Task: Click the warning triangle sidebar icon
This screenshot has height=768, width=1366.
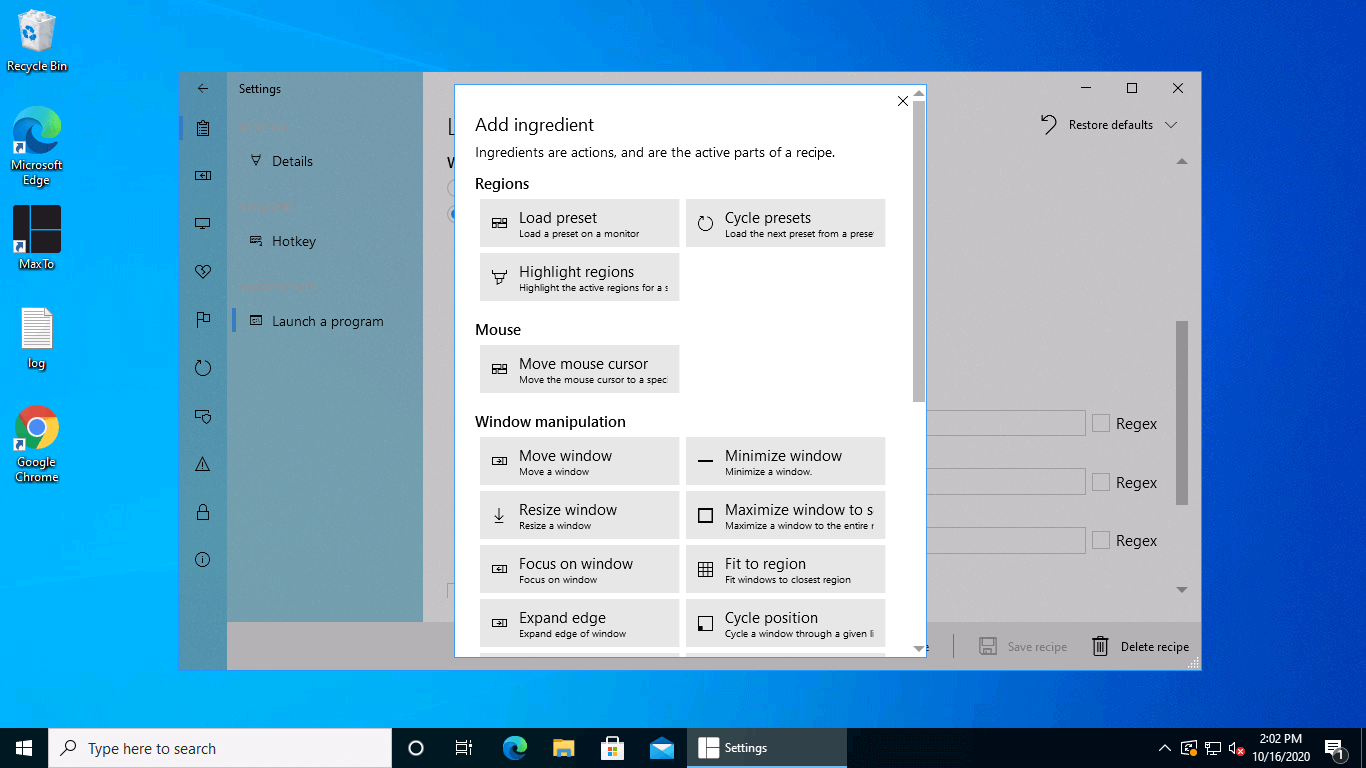Action: click(x=203, y=464)
